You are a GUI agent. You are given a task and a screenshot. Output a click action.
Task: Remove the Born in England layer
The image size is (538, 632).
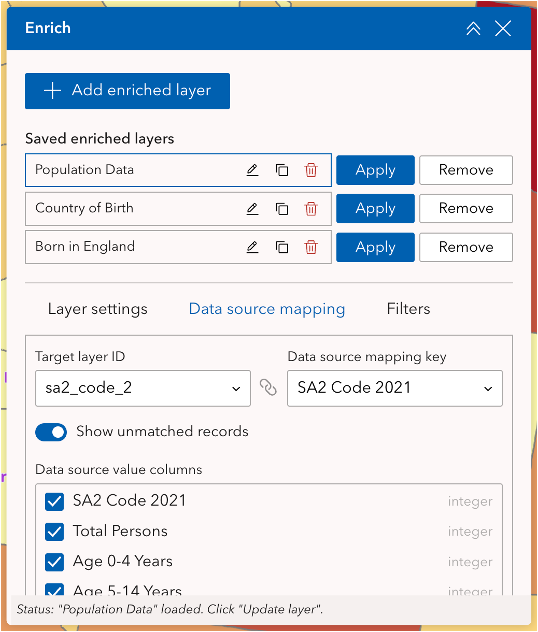tap(466, 247)
